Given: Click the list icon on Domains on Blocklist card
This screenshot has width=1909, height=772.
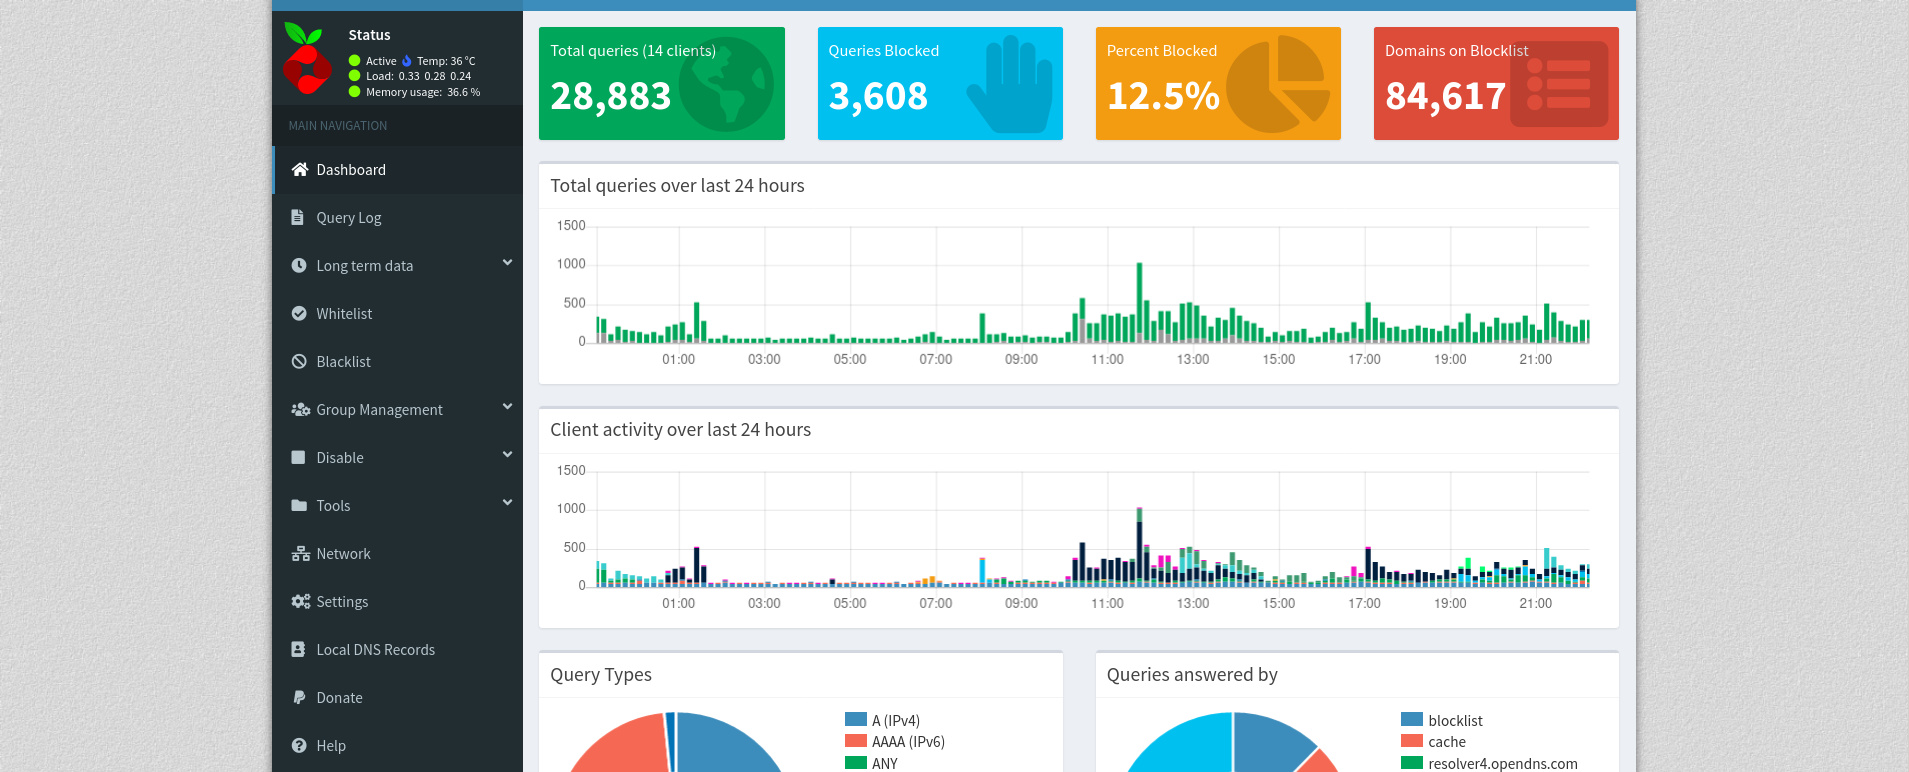Looking at the screenshot, I should (x=1559, y=84).
